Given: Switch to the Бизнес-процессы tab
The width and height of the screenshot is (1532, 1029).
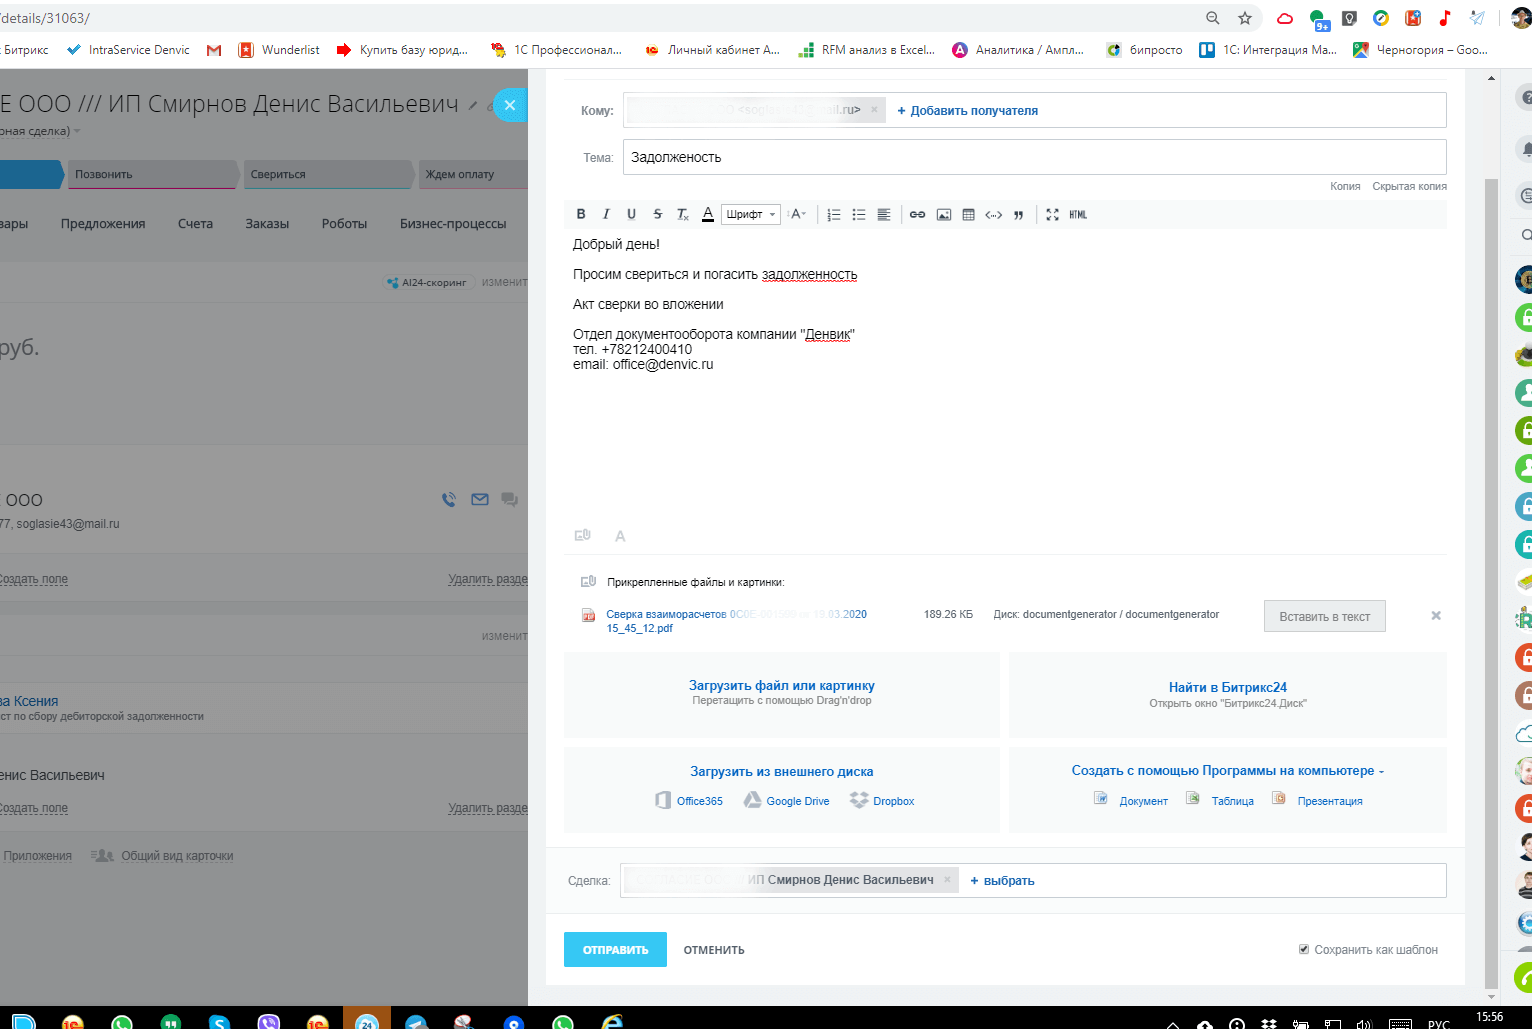Looking at the screenshot, I should point(453,224).
